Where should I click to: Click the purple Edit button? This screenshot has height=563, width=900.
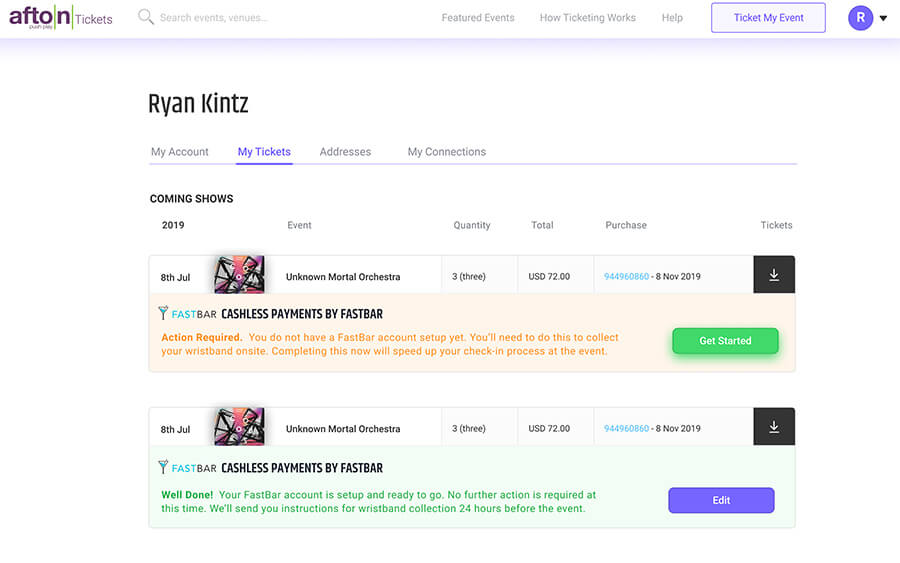click(x=721, y=500)
